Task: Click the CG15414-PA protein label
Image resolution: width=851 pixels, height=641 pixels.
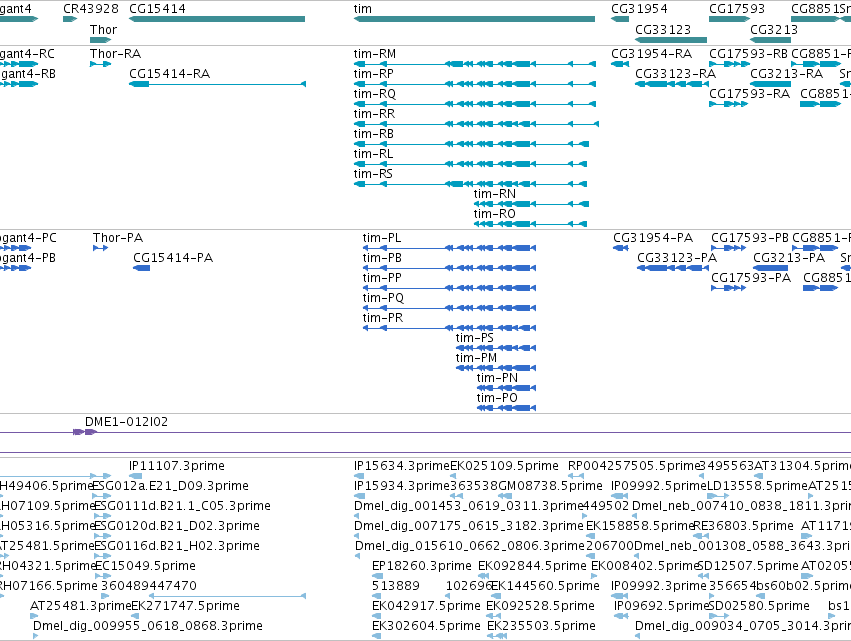Action: (173, 258)
